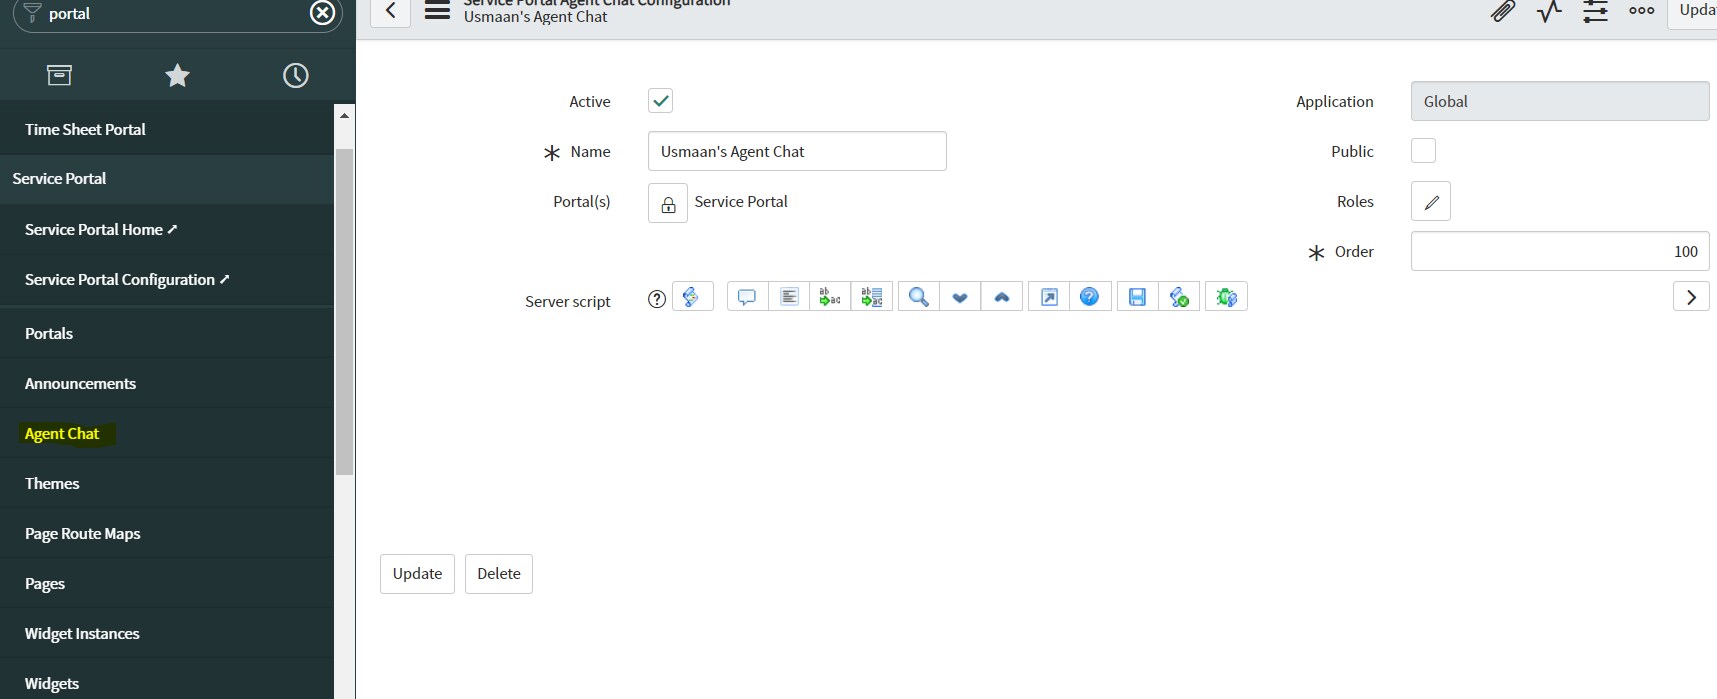
Task: Uncheck the Active checkbox
Action: tap(660, 100)
